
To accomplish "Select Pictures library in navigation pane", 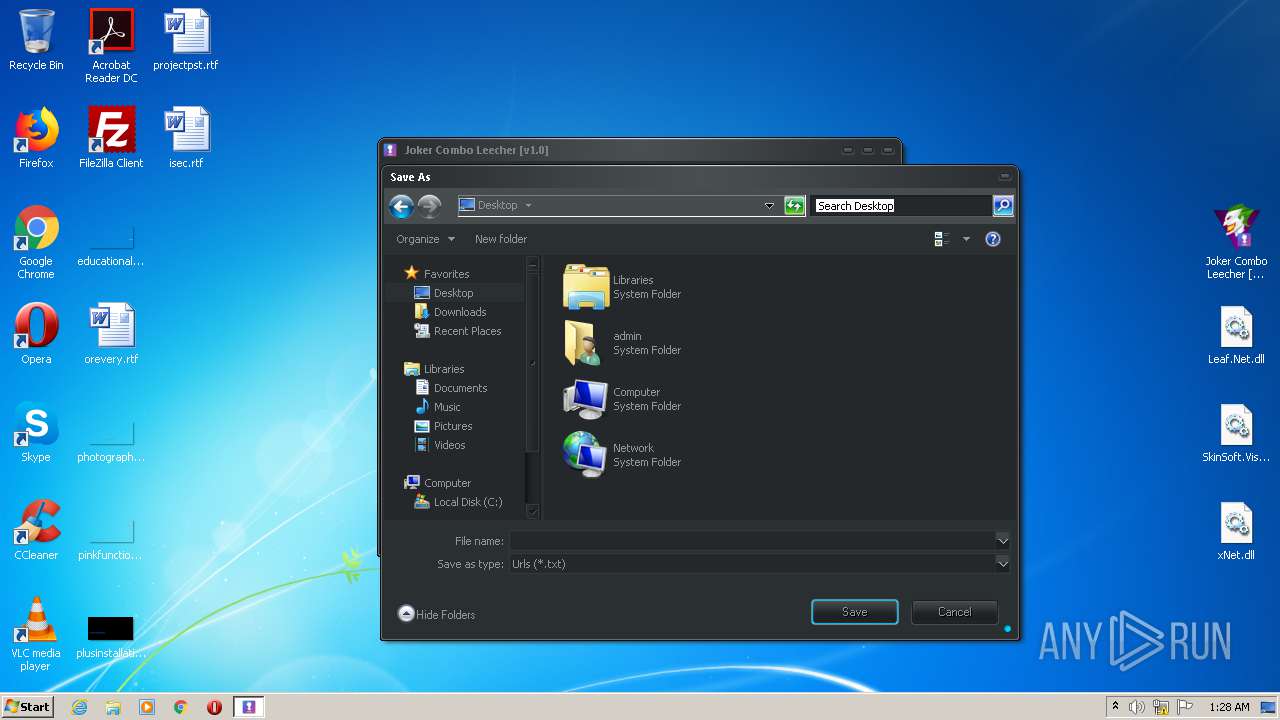I will click(x=443, y=426).
